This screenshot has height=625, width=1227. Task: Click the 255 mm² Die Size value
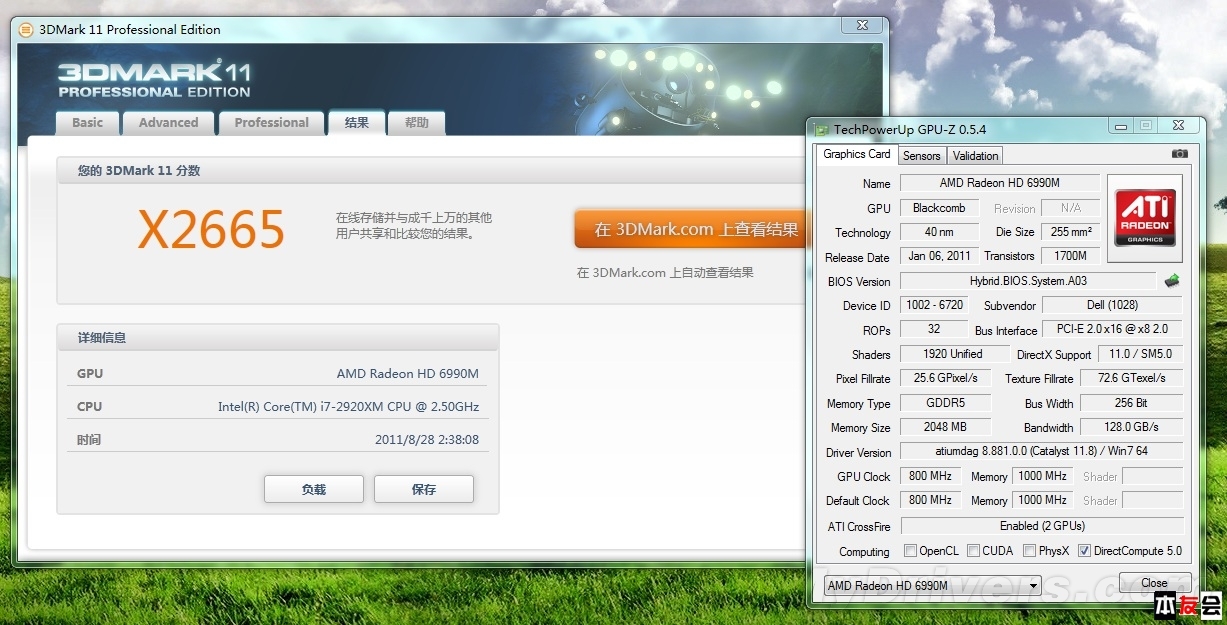click(1071, 232)
